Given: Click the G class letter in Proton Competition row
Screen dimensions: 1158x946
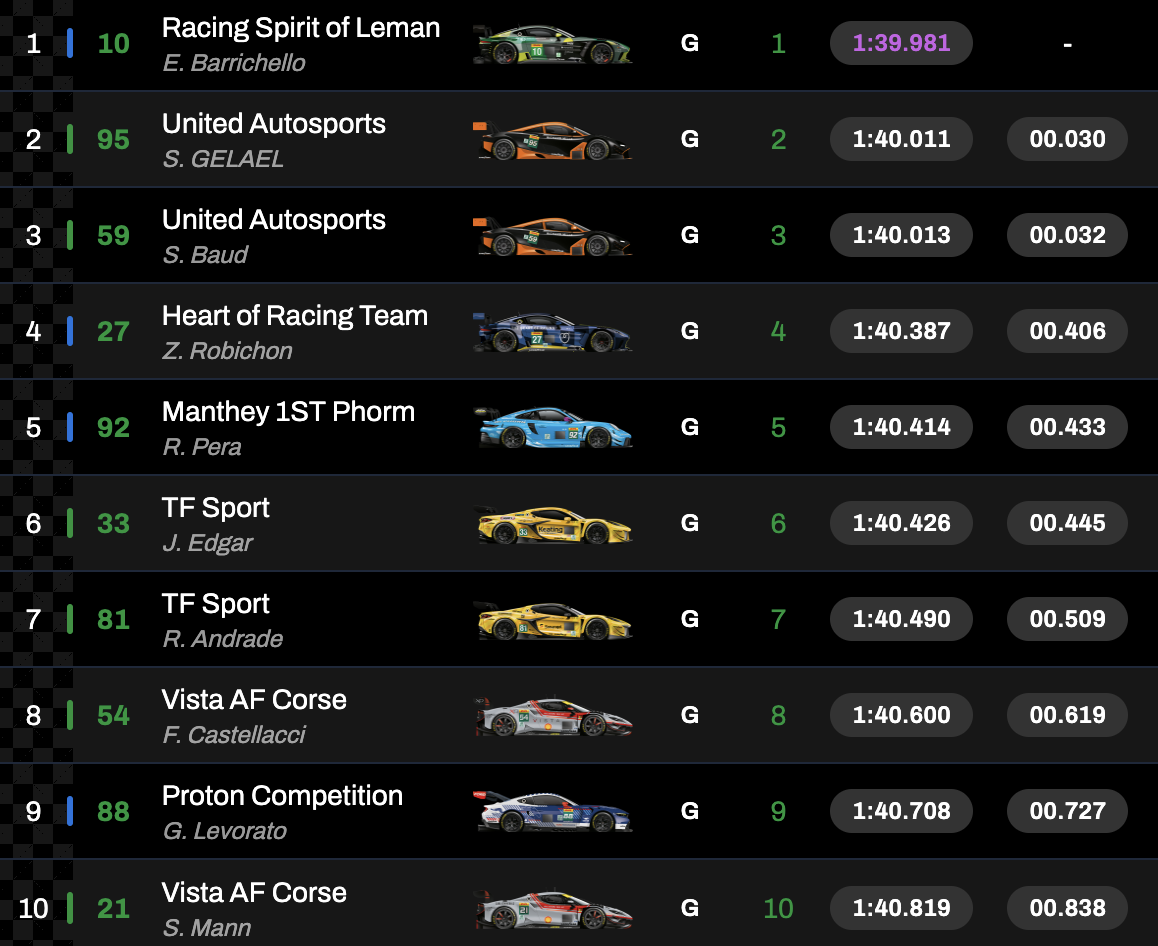Looking at the screenshot, I should coord(690,811).
